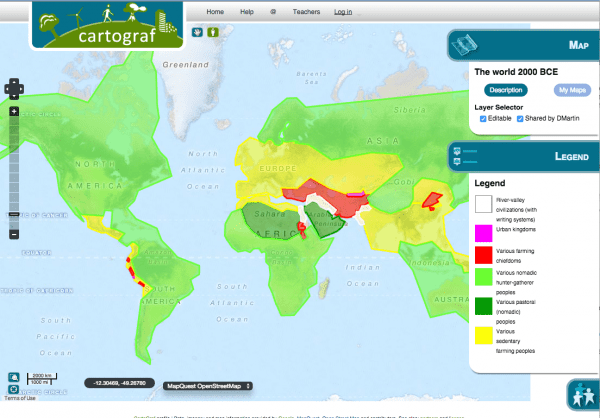Zoom out with the minus button
This screenshot has width=600, height=418.
[14, 234]
